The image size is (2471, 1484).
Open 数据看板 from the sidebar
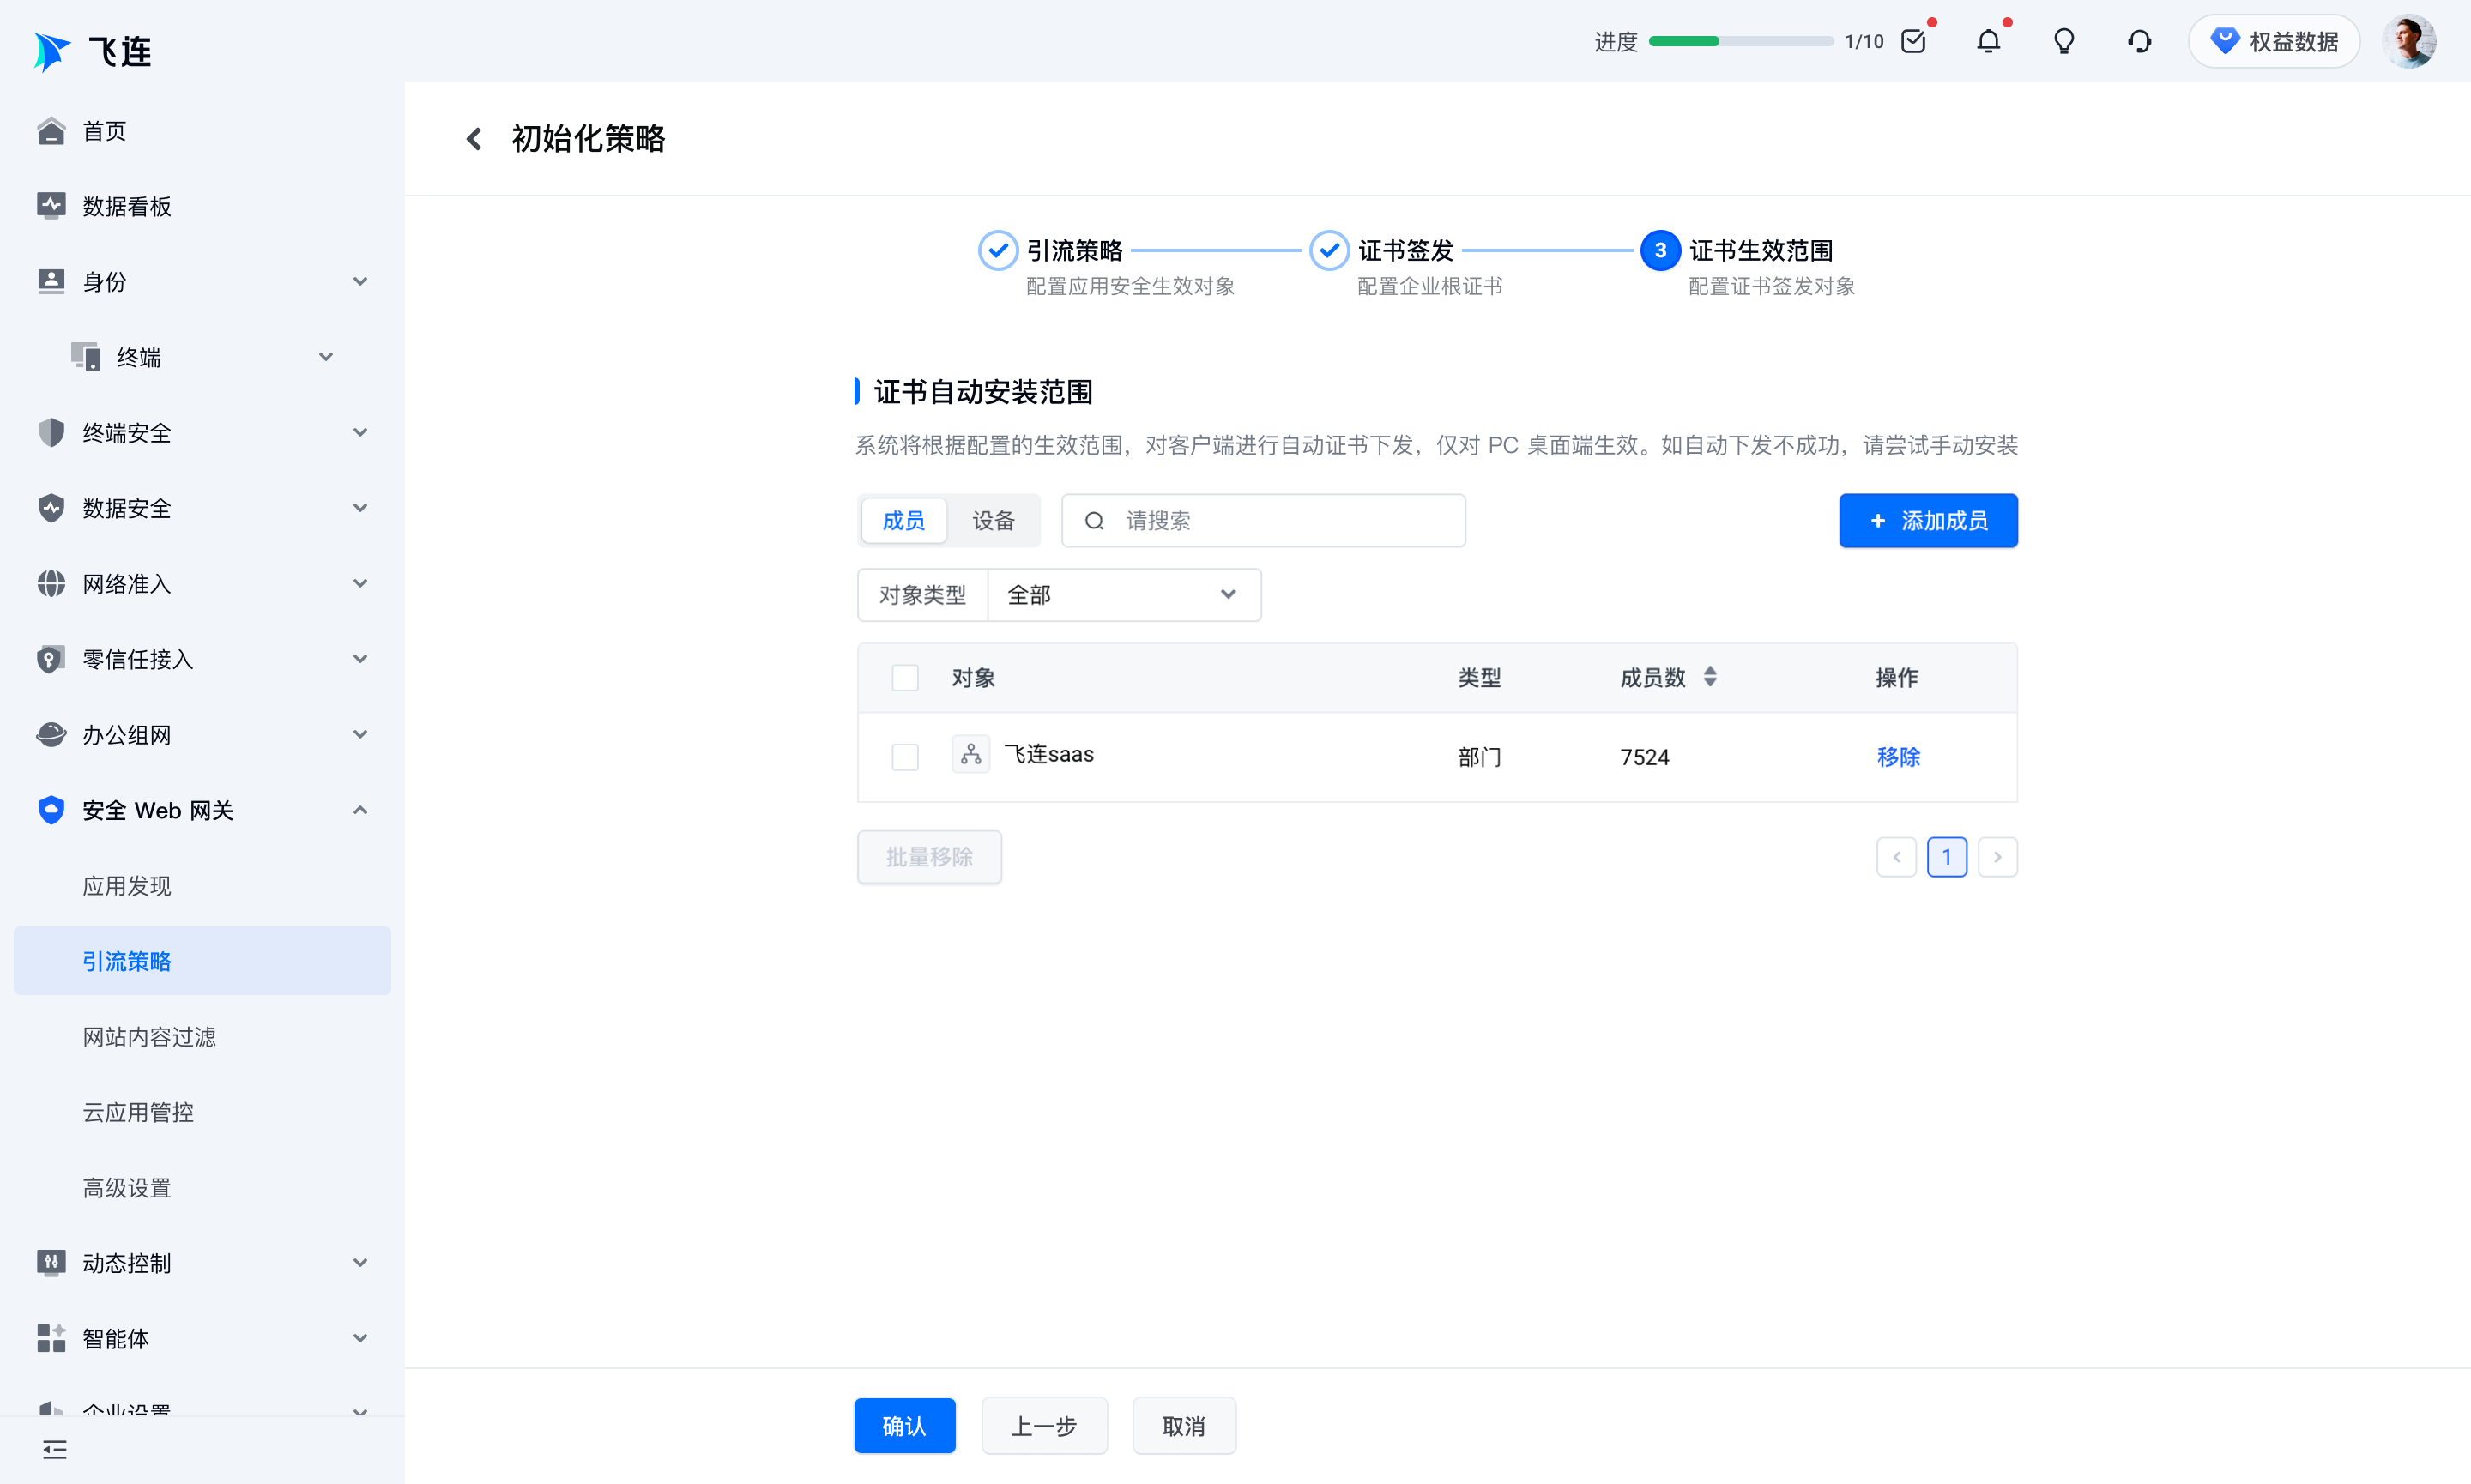tap(127, 206)
